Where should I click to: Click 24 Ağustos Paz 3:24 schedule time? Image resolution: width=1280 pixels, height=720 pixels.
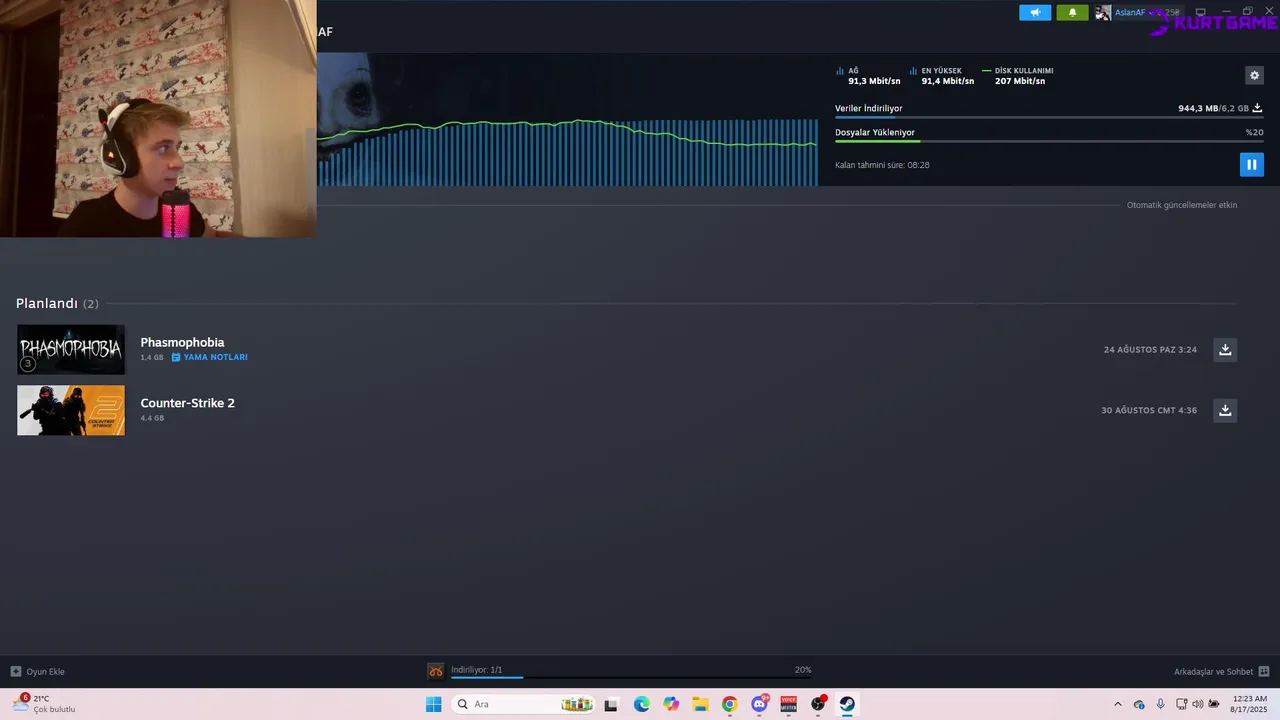click(x=1150, y=350)
